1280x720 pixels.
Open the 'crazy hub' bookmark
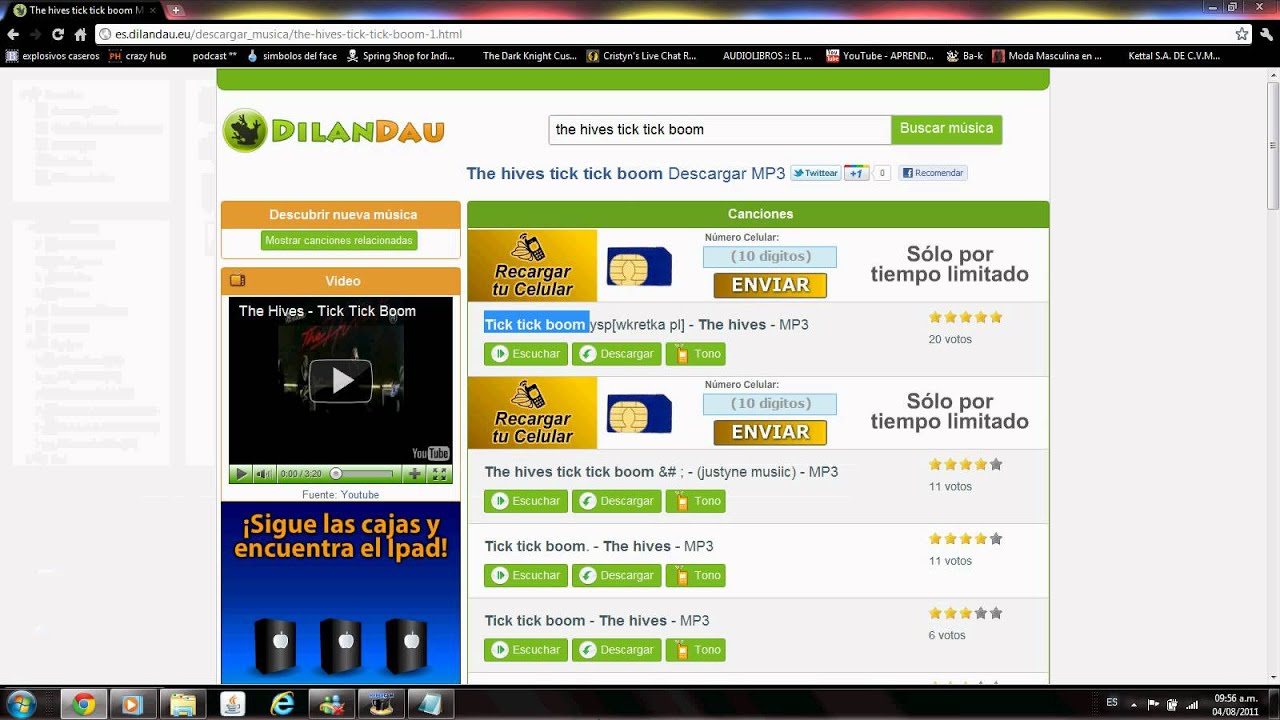[x=138, y=56]
